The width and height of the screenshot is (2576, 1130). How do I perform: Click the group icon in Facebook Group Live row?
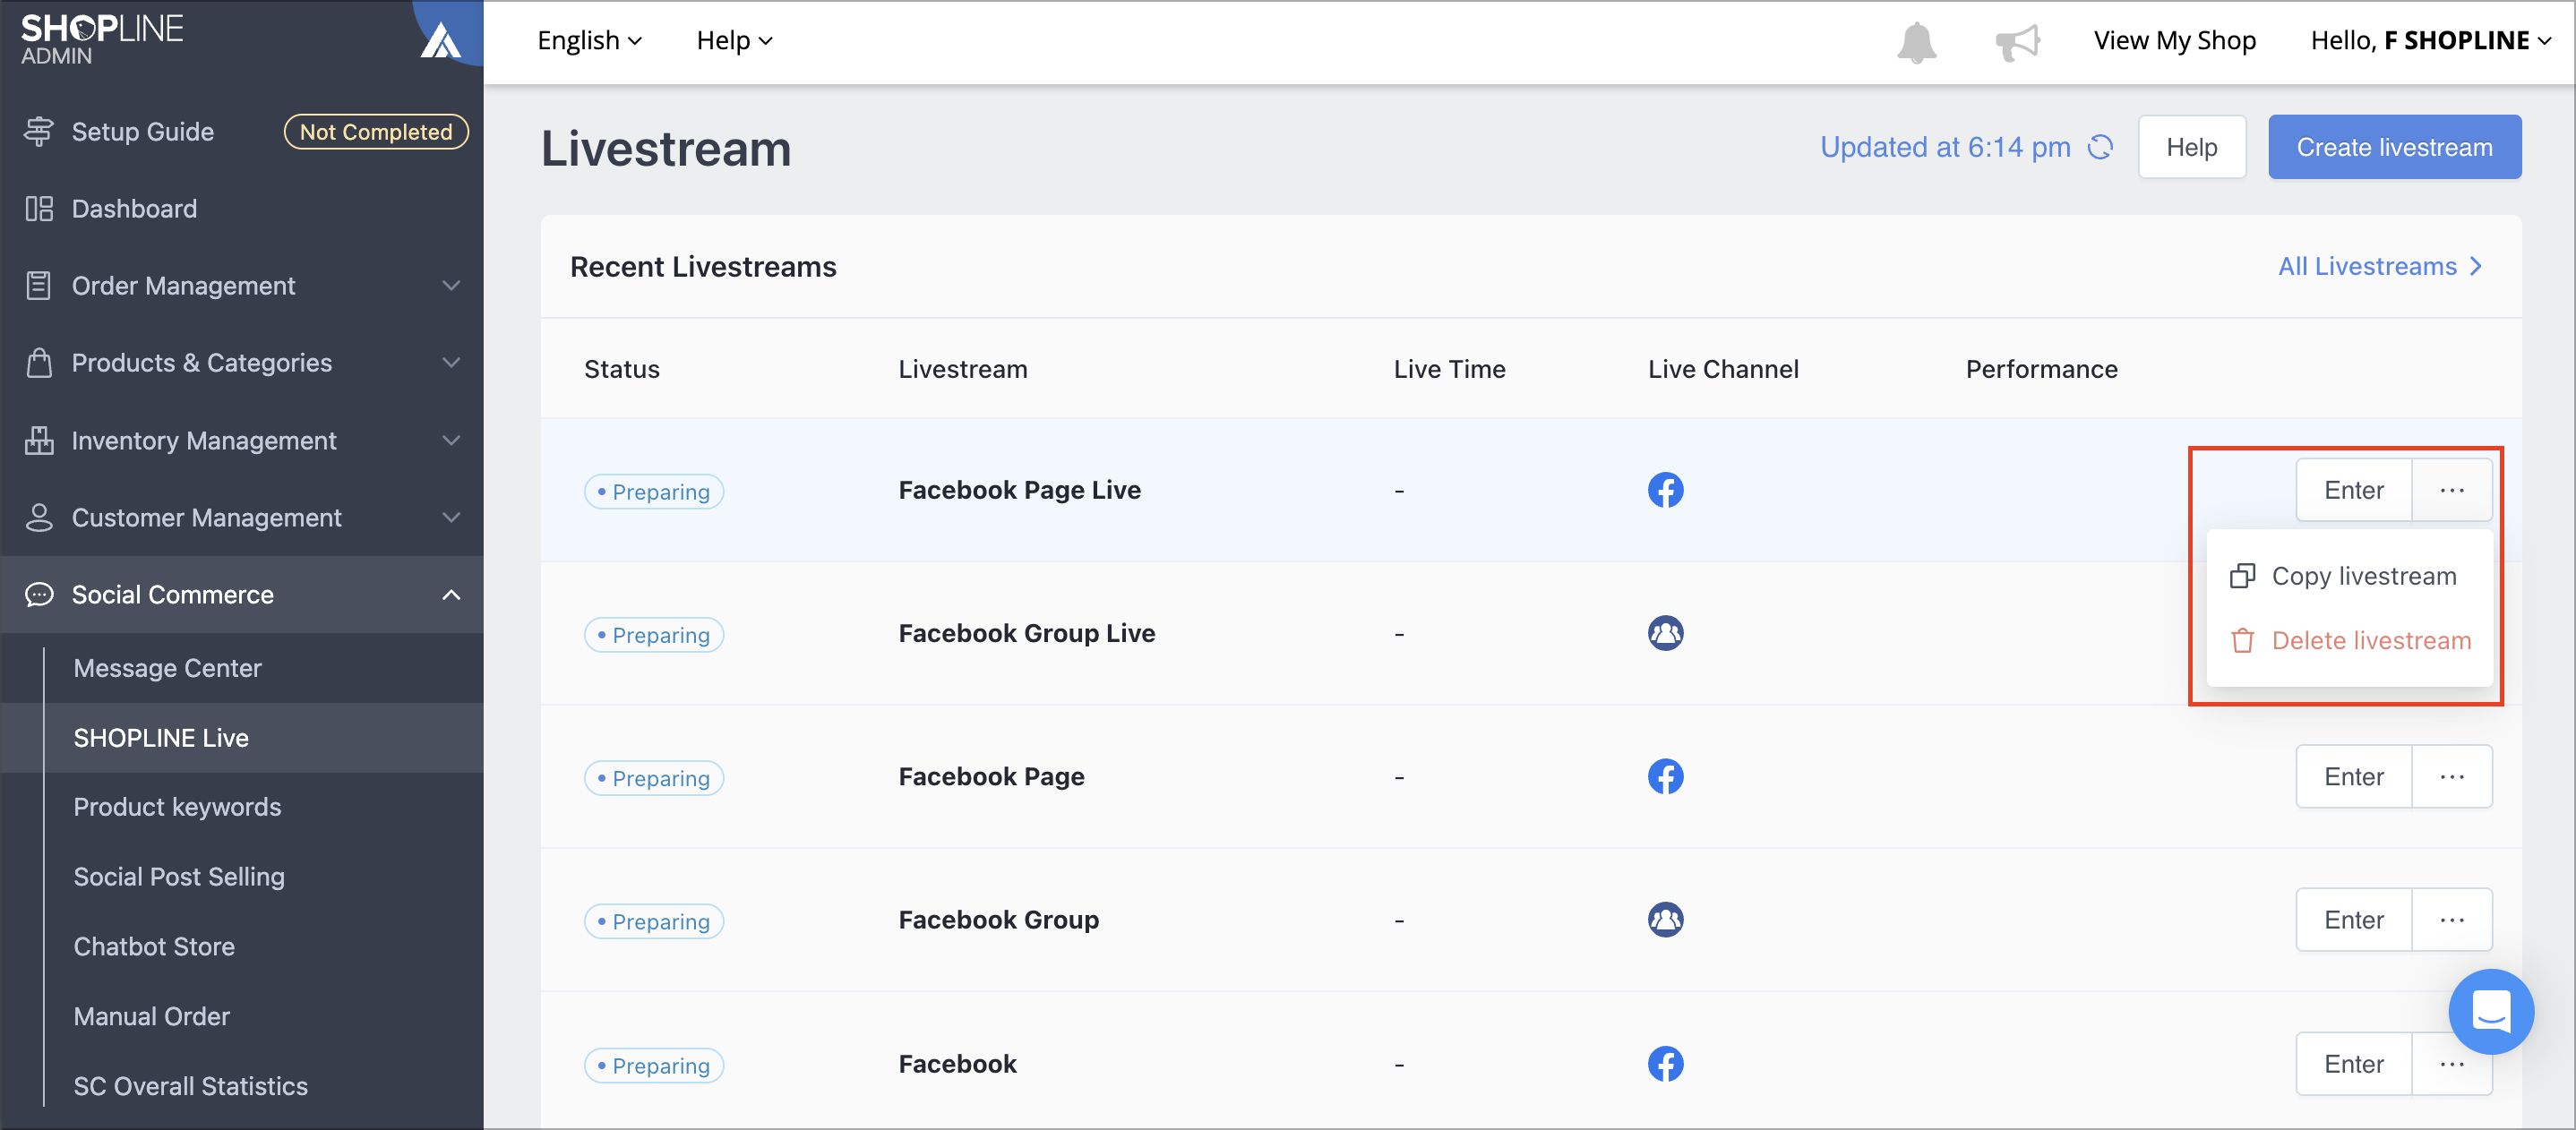coord(1665,633)
